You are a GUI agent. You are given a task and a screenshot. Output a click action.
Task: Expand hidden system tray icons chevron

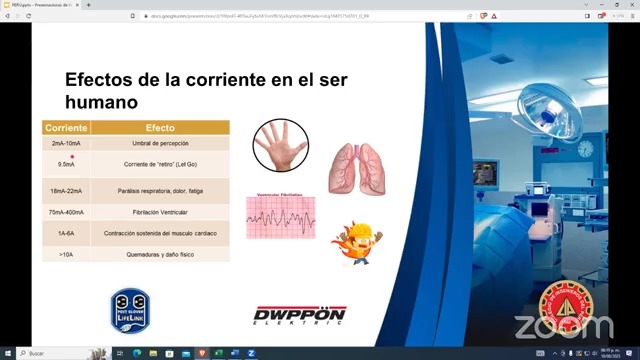pos(555,353)
